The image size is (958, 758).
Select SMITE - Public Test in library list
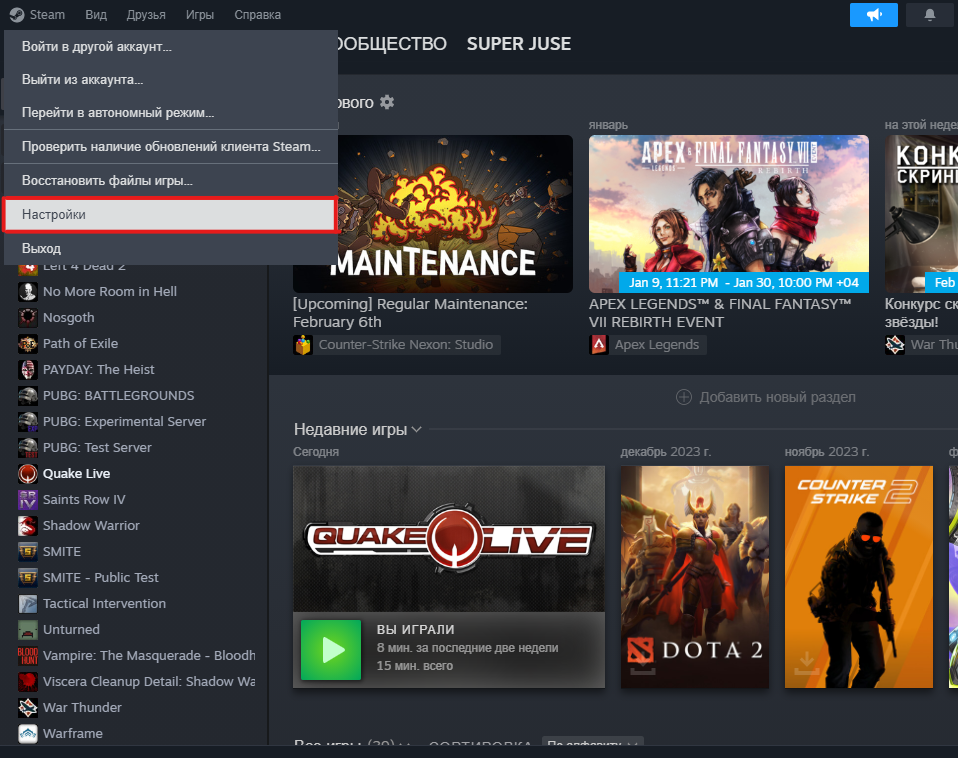click(x=101, y=578)
